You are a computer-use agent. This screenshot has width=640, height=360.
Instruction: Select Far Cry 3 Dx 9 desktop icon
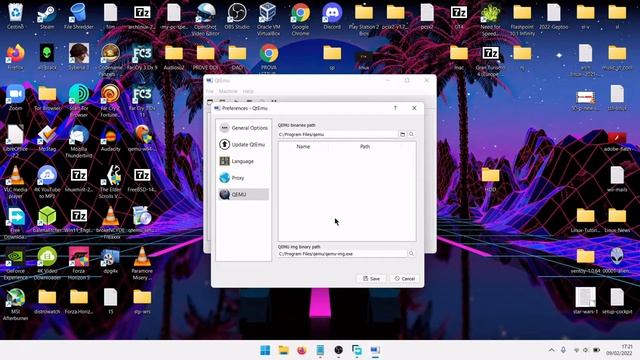coord(142,57)
